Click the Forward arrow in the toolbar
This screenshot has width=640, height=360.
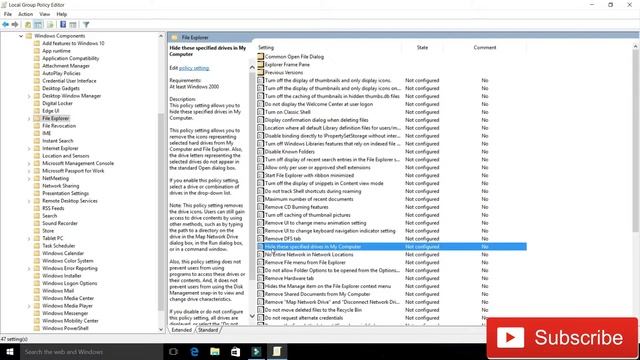tap(15, 24)
